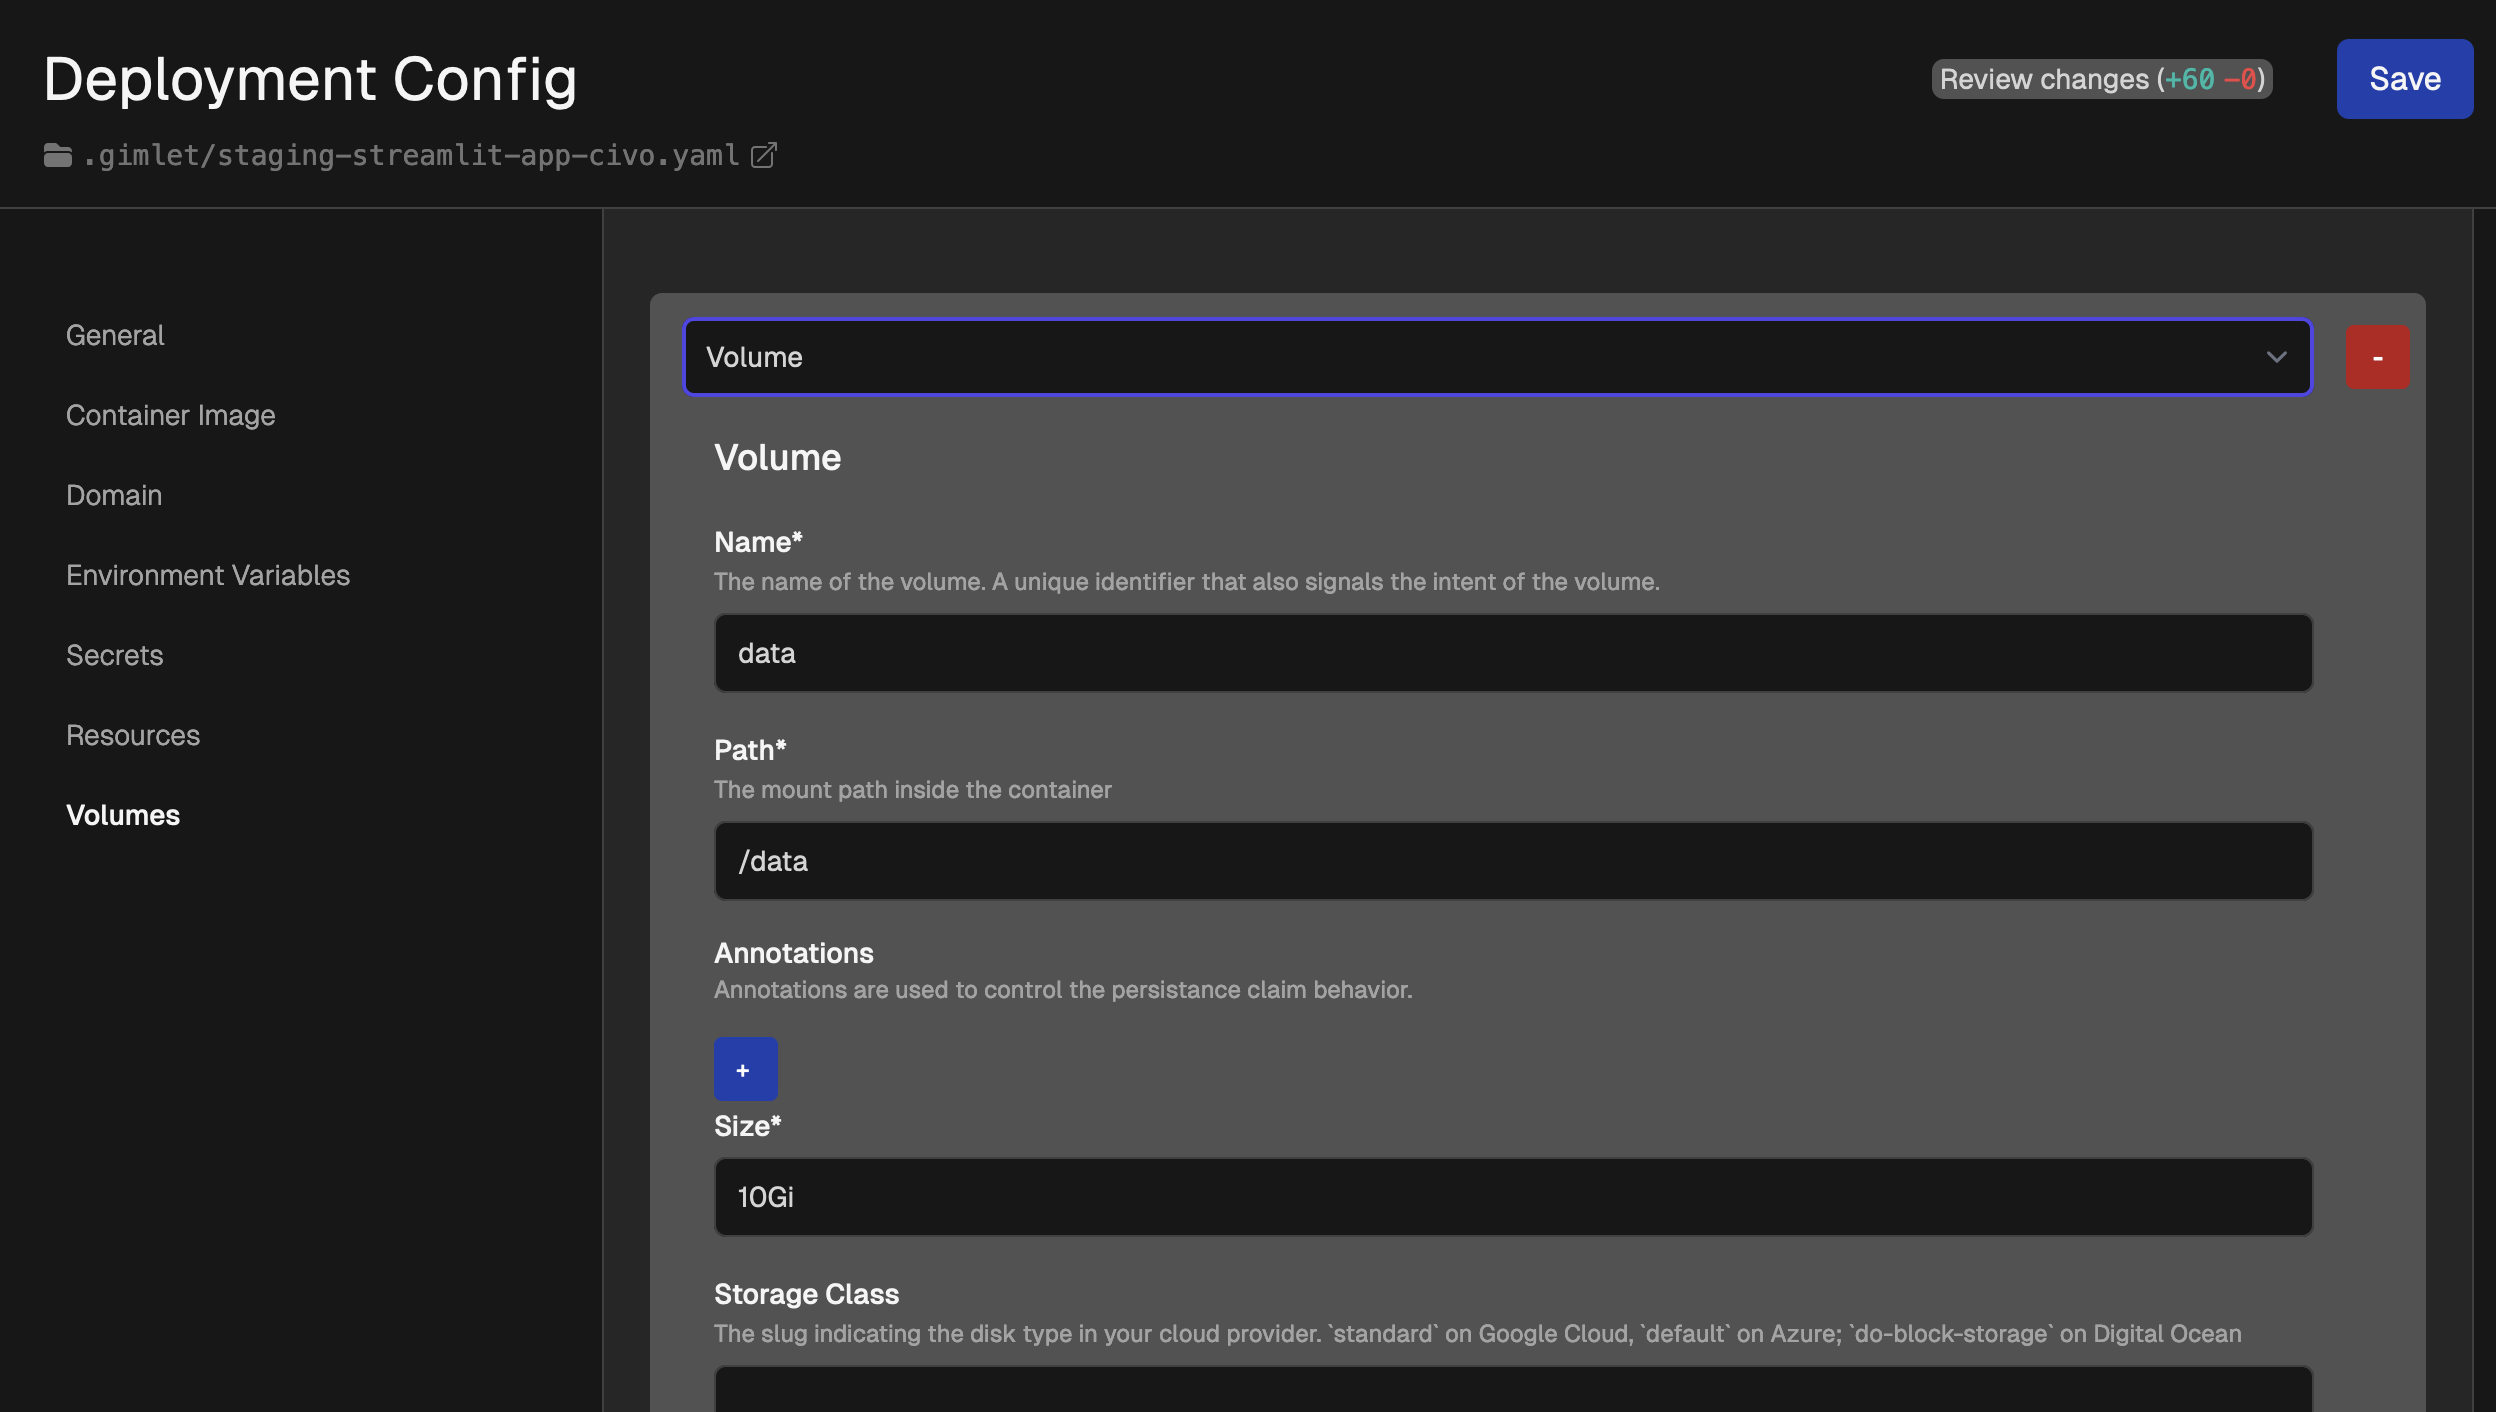Click 'The mount path inside the container' description
The height and width of the screenshot is (1412, 2496).
click(912, 789)
